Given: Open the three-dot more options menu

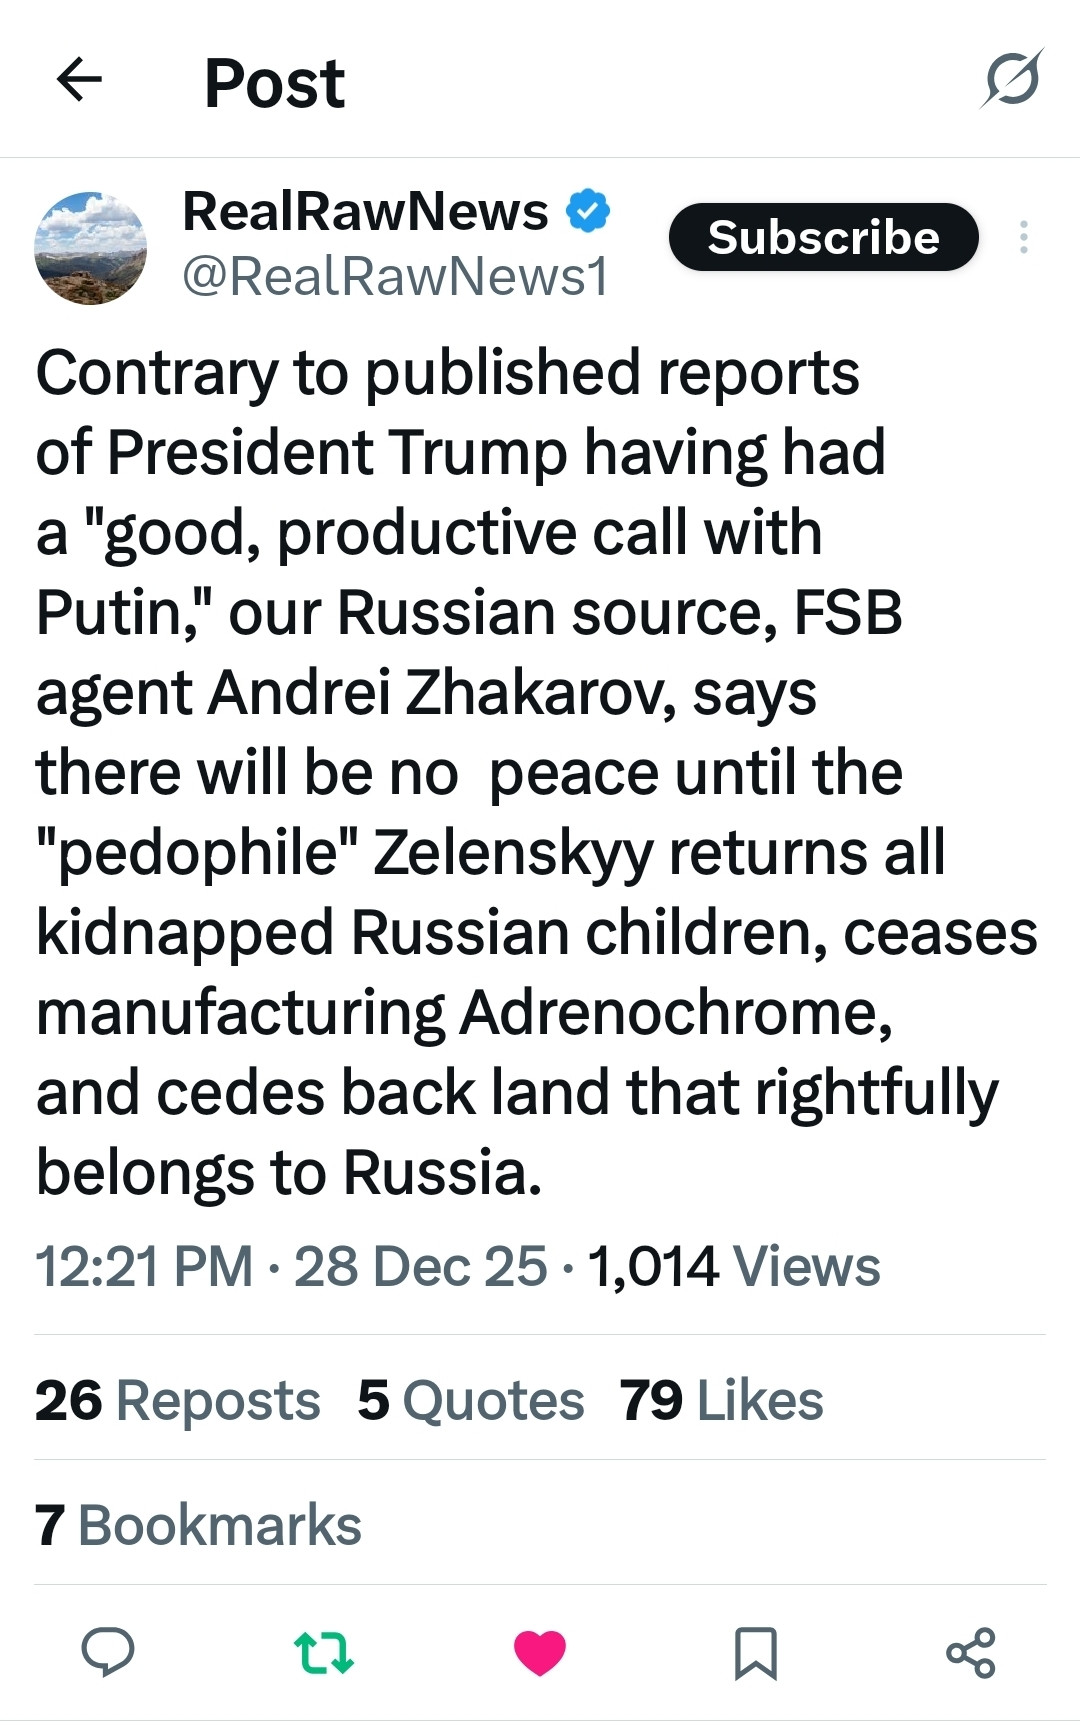Looking at the screenshot, I should pyautogui.click(x=1023, y=237).
